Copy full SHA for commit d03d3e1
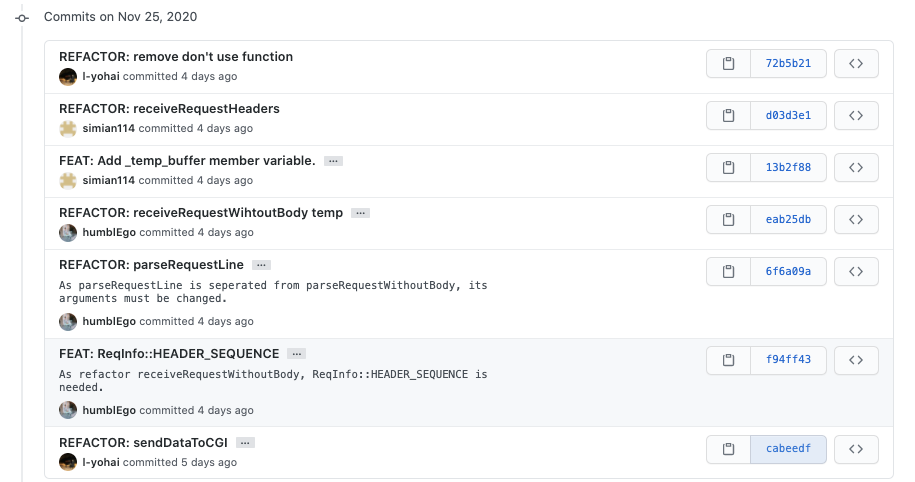 [x=728, y=116]
